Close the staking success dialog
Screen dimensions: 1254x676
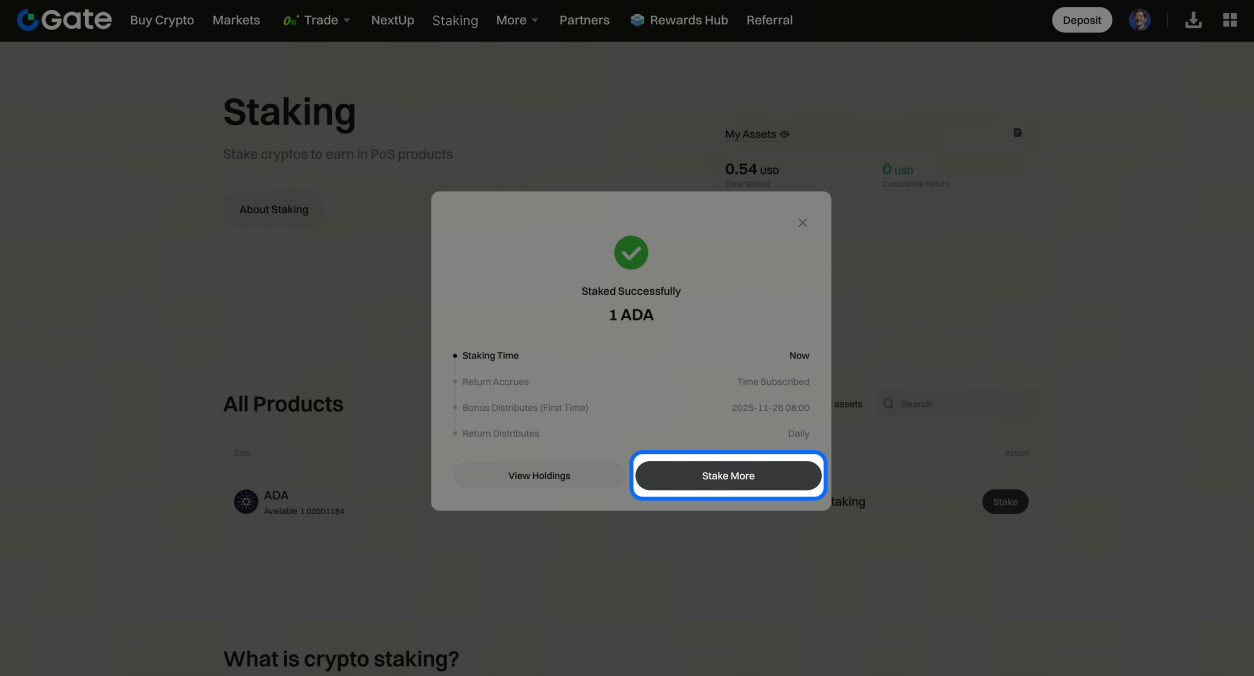(x=802, y=223)
